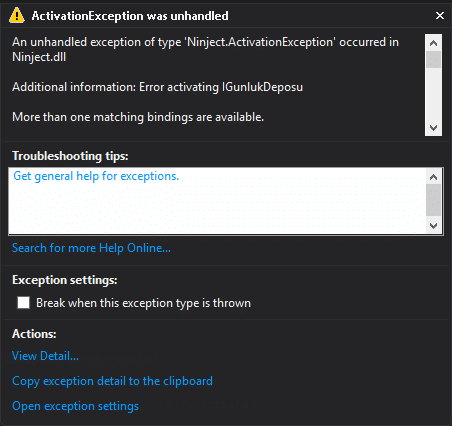Click the 'ActivationException was unhandled' title text

click(130, 16)
